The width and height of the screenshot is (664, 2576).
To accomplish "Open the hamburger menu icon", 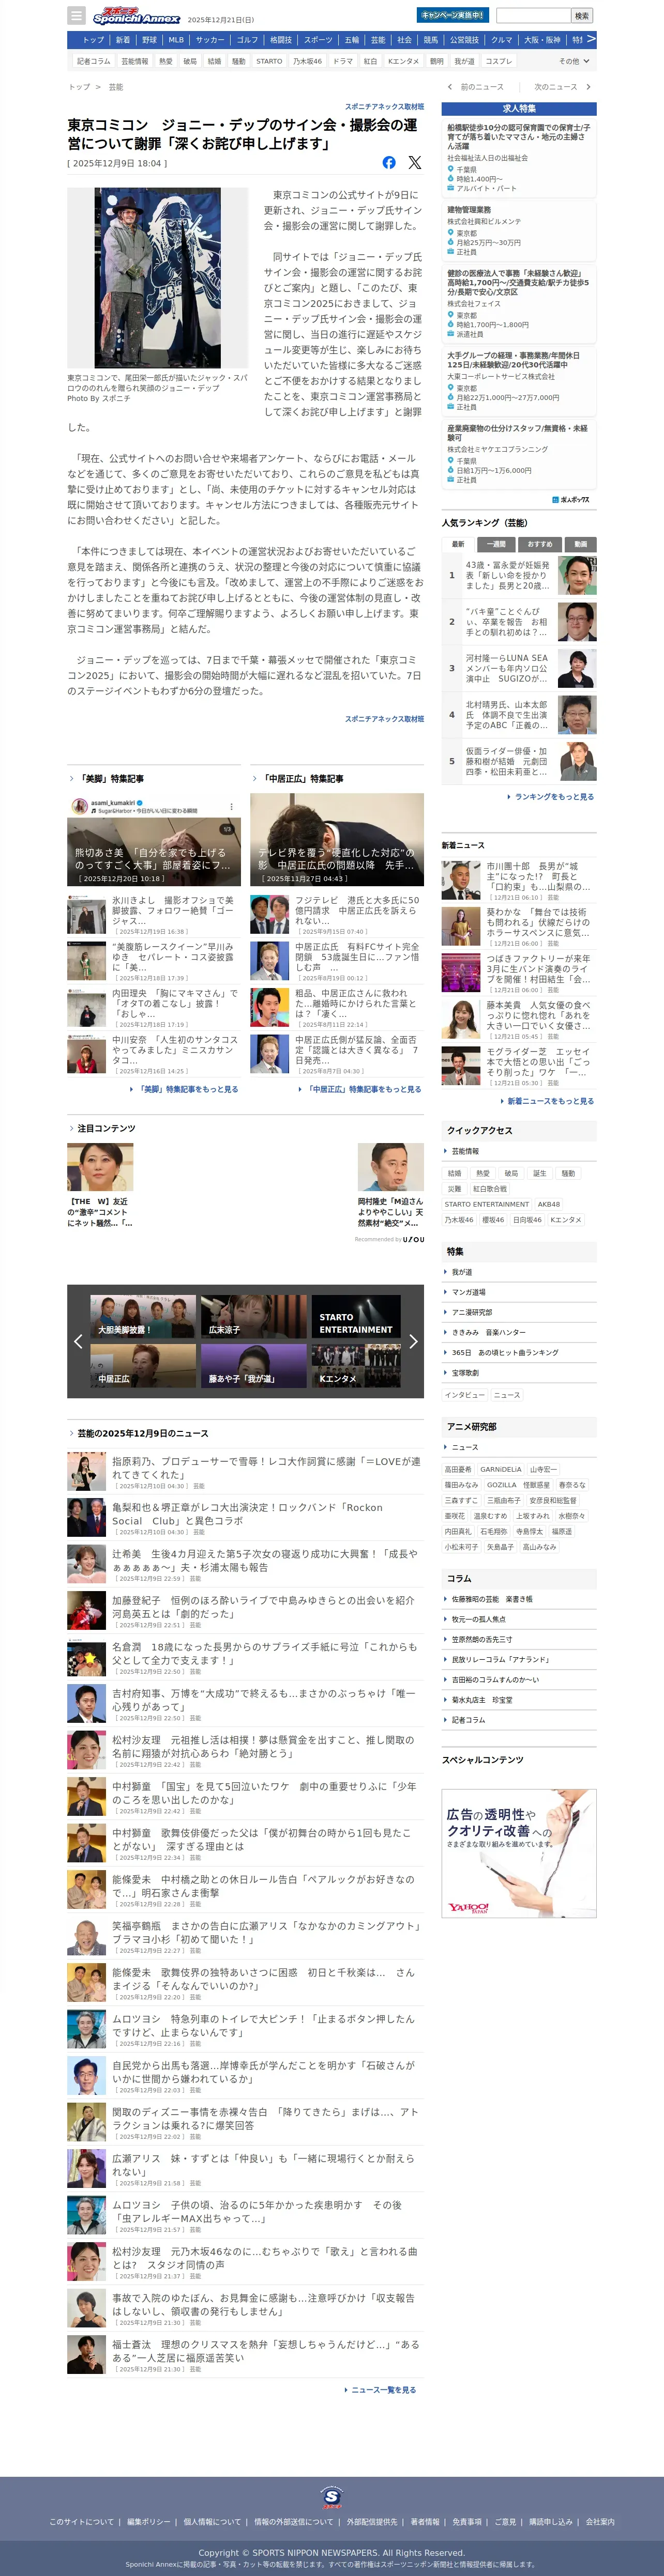I will 76,16.
